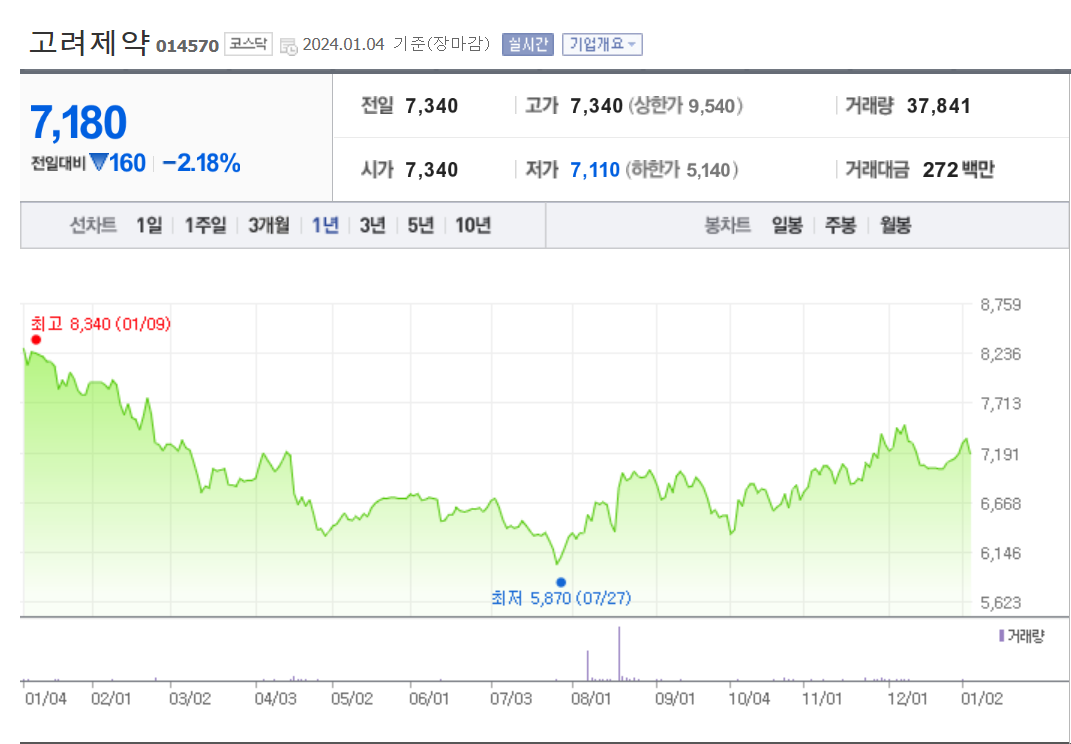Click the x-axis date 06/01
The image size is (1071, 744).
click(x=430, y=700)
